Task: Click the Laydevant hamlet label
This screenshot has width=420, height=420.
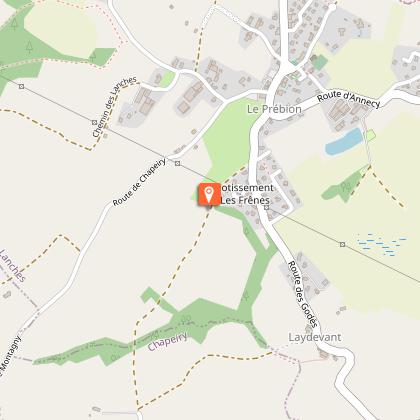Action: point(315,337)
